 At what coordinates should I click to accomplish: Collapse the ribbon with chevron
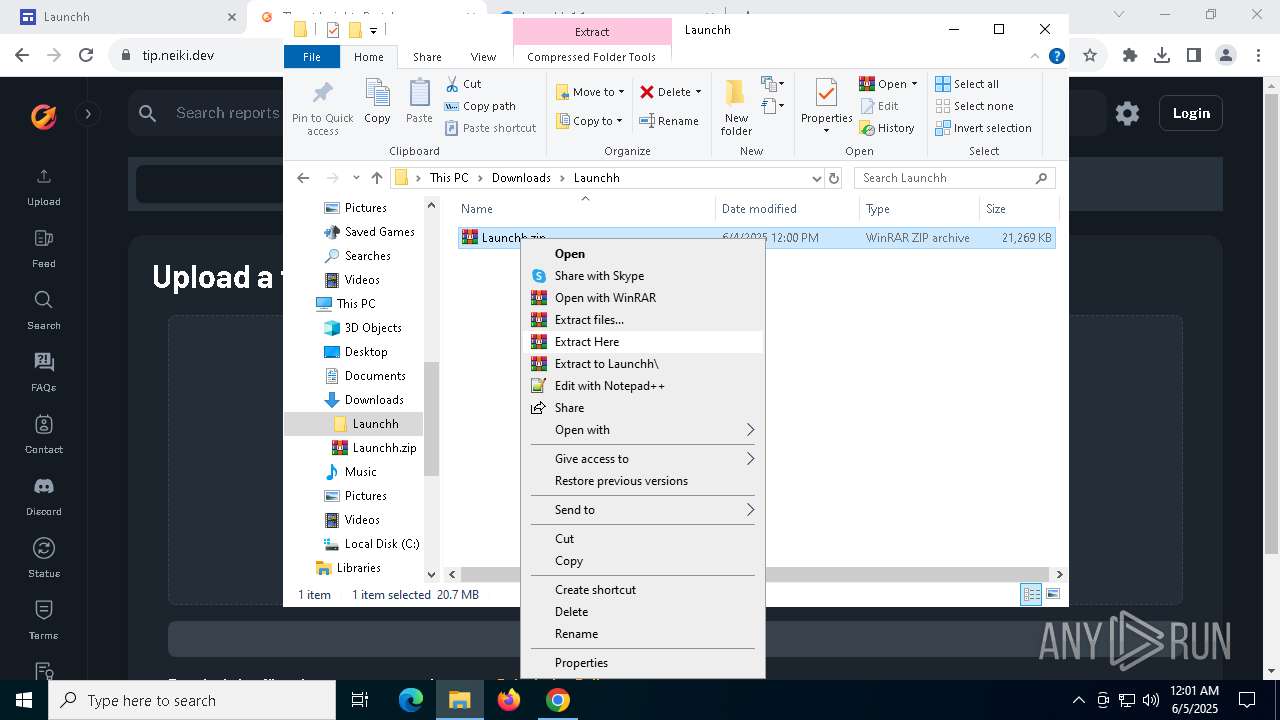click(x=1035, y=57)
